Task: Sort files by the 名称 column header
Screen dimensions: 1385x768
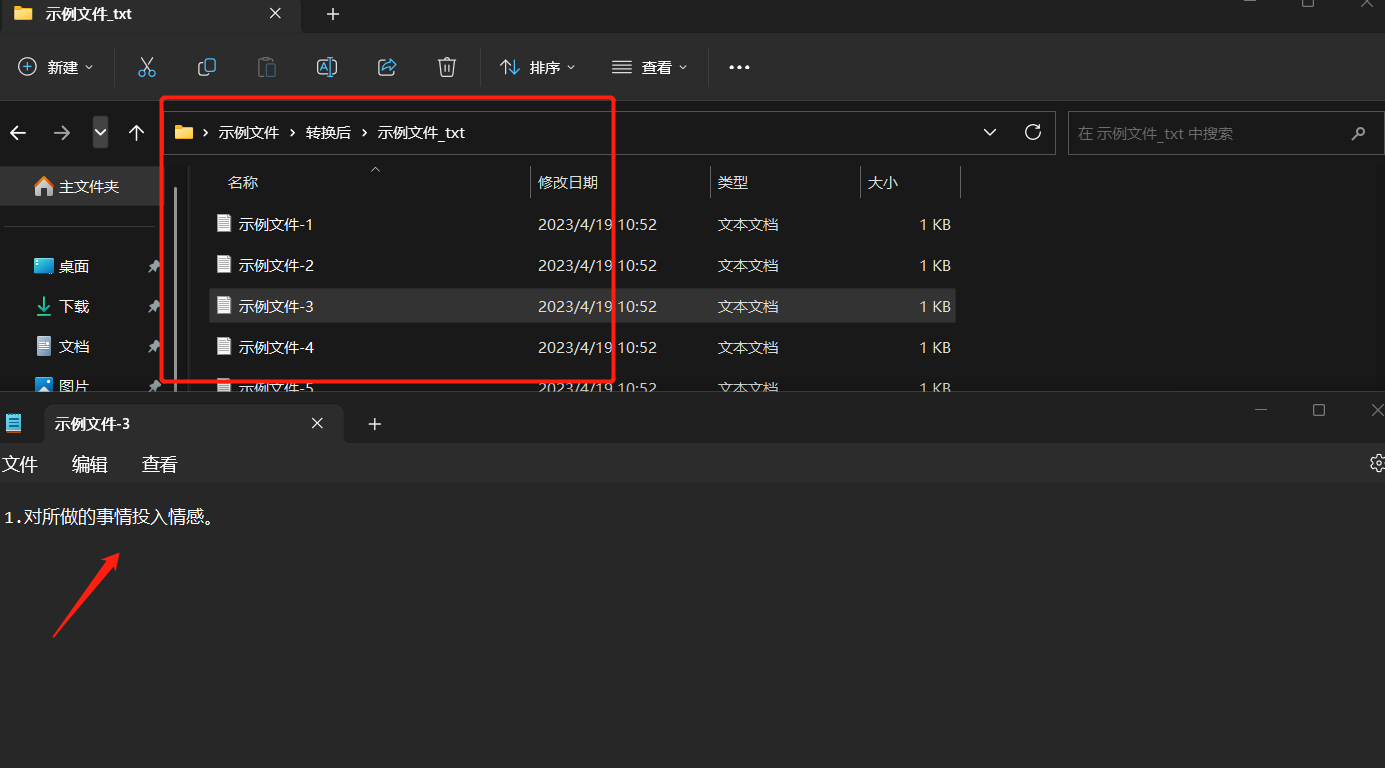Action: (243, 182)
